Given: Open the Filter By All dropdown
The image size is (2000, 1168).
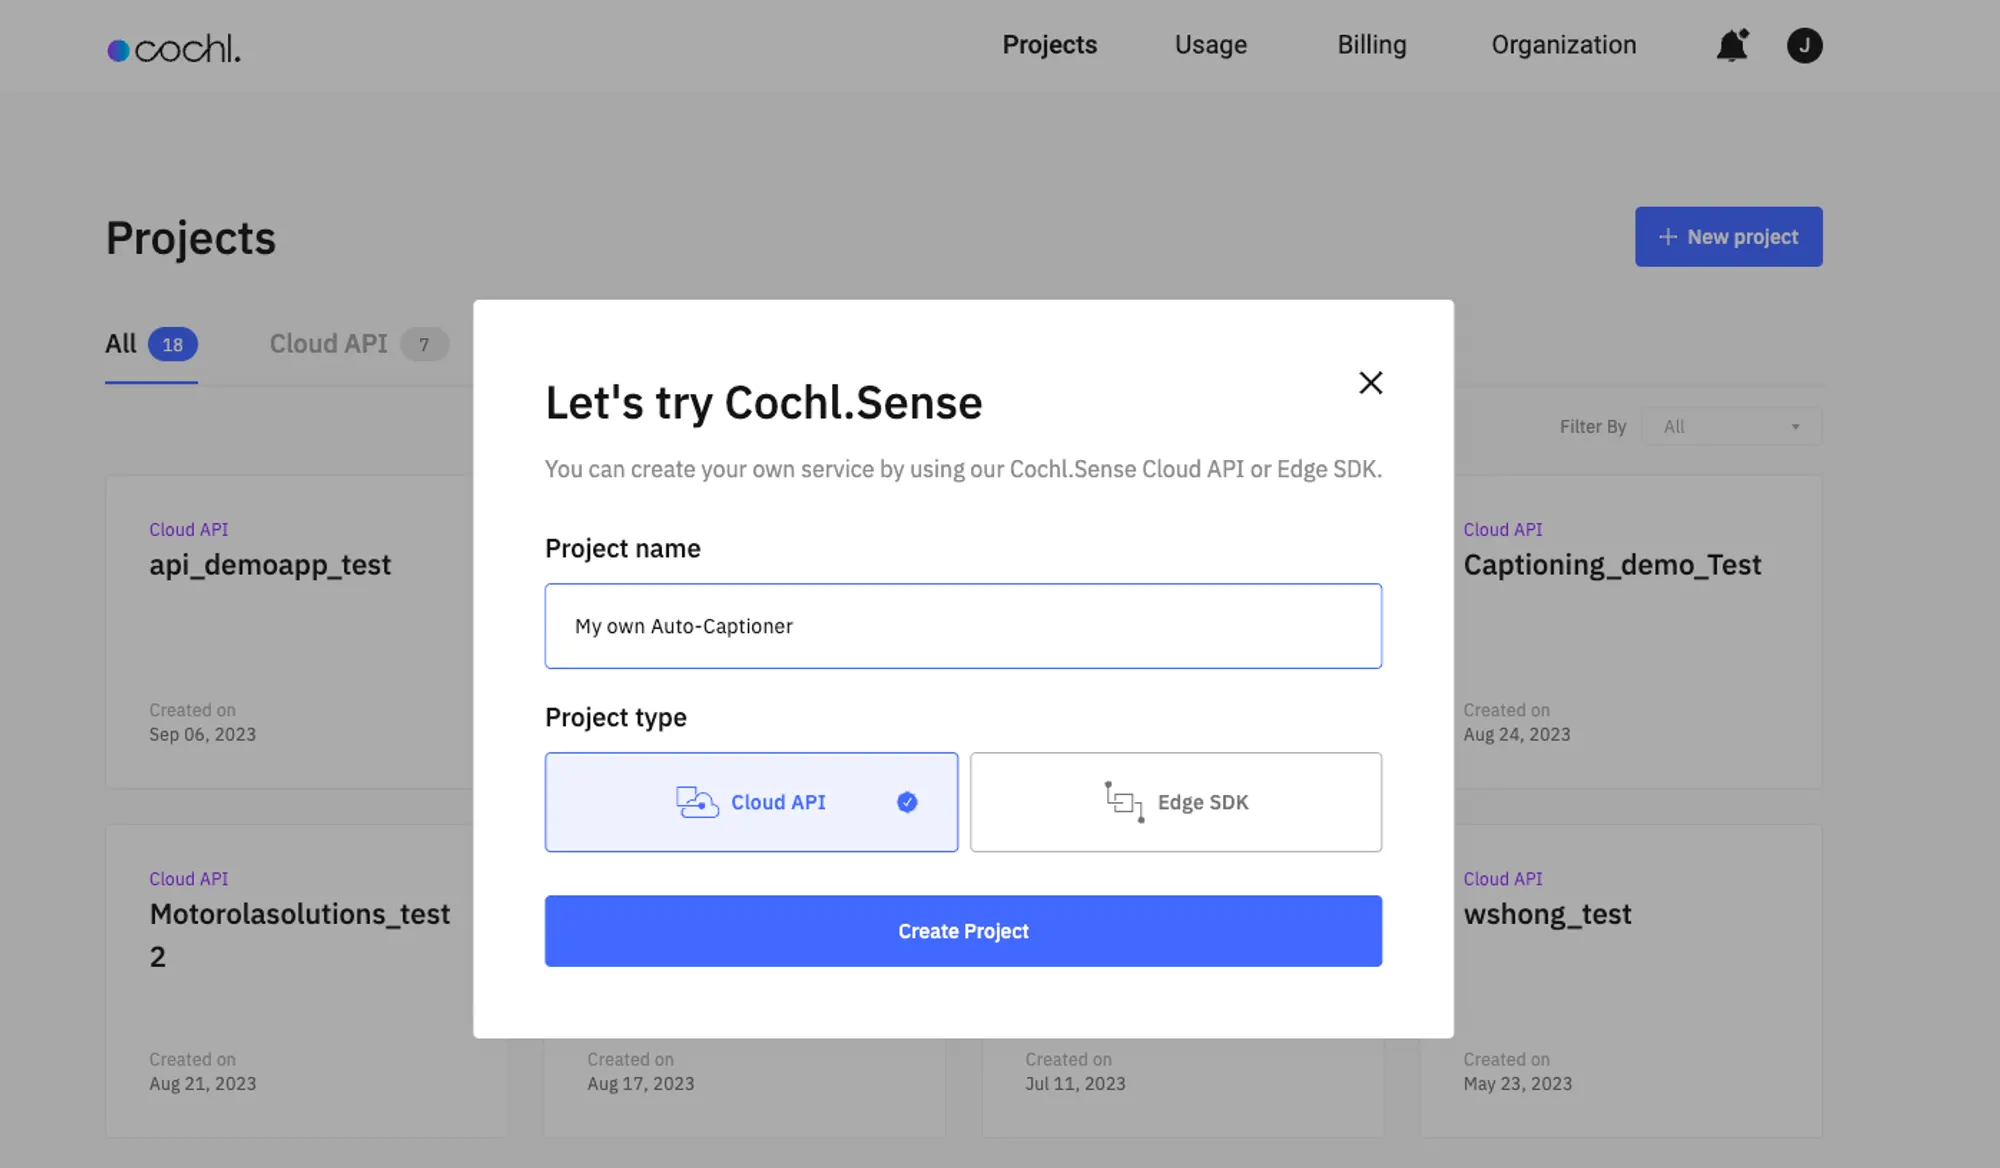Looking at the screenshot, I should (x=1730, y=427).
